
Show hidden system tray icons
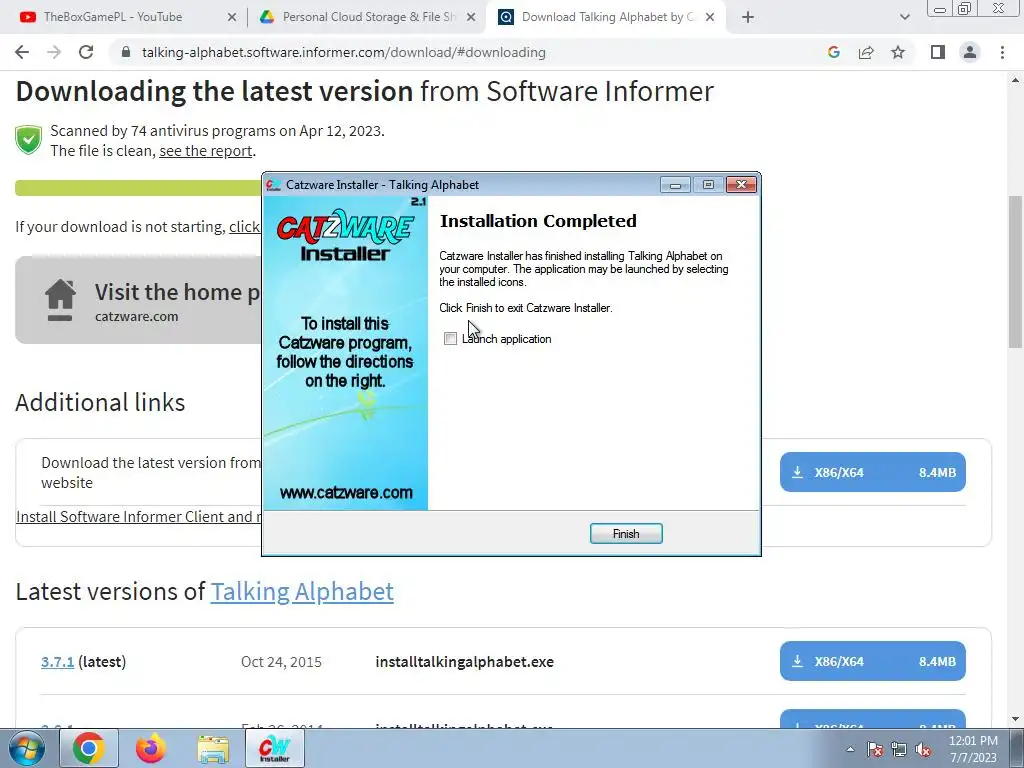pos(850,749)
